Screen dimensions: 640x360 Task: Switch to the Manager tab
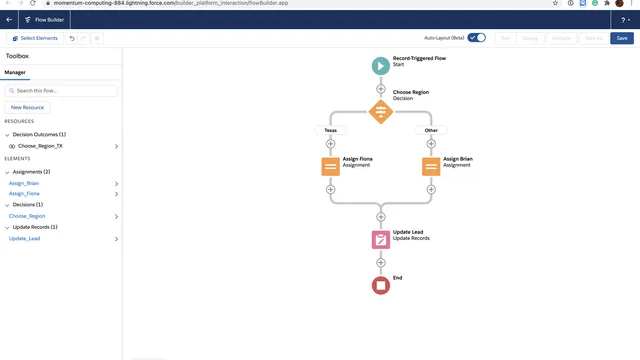15,72
